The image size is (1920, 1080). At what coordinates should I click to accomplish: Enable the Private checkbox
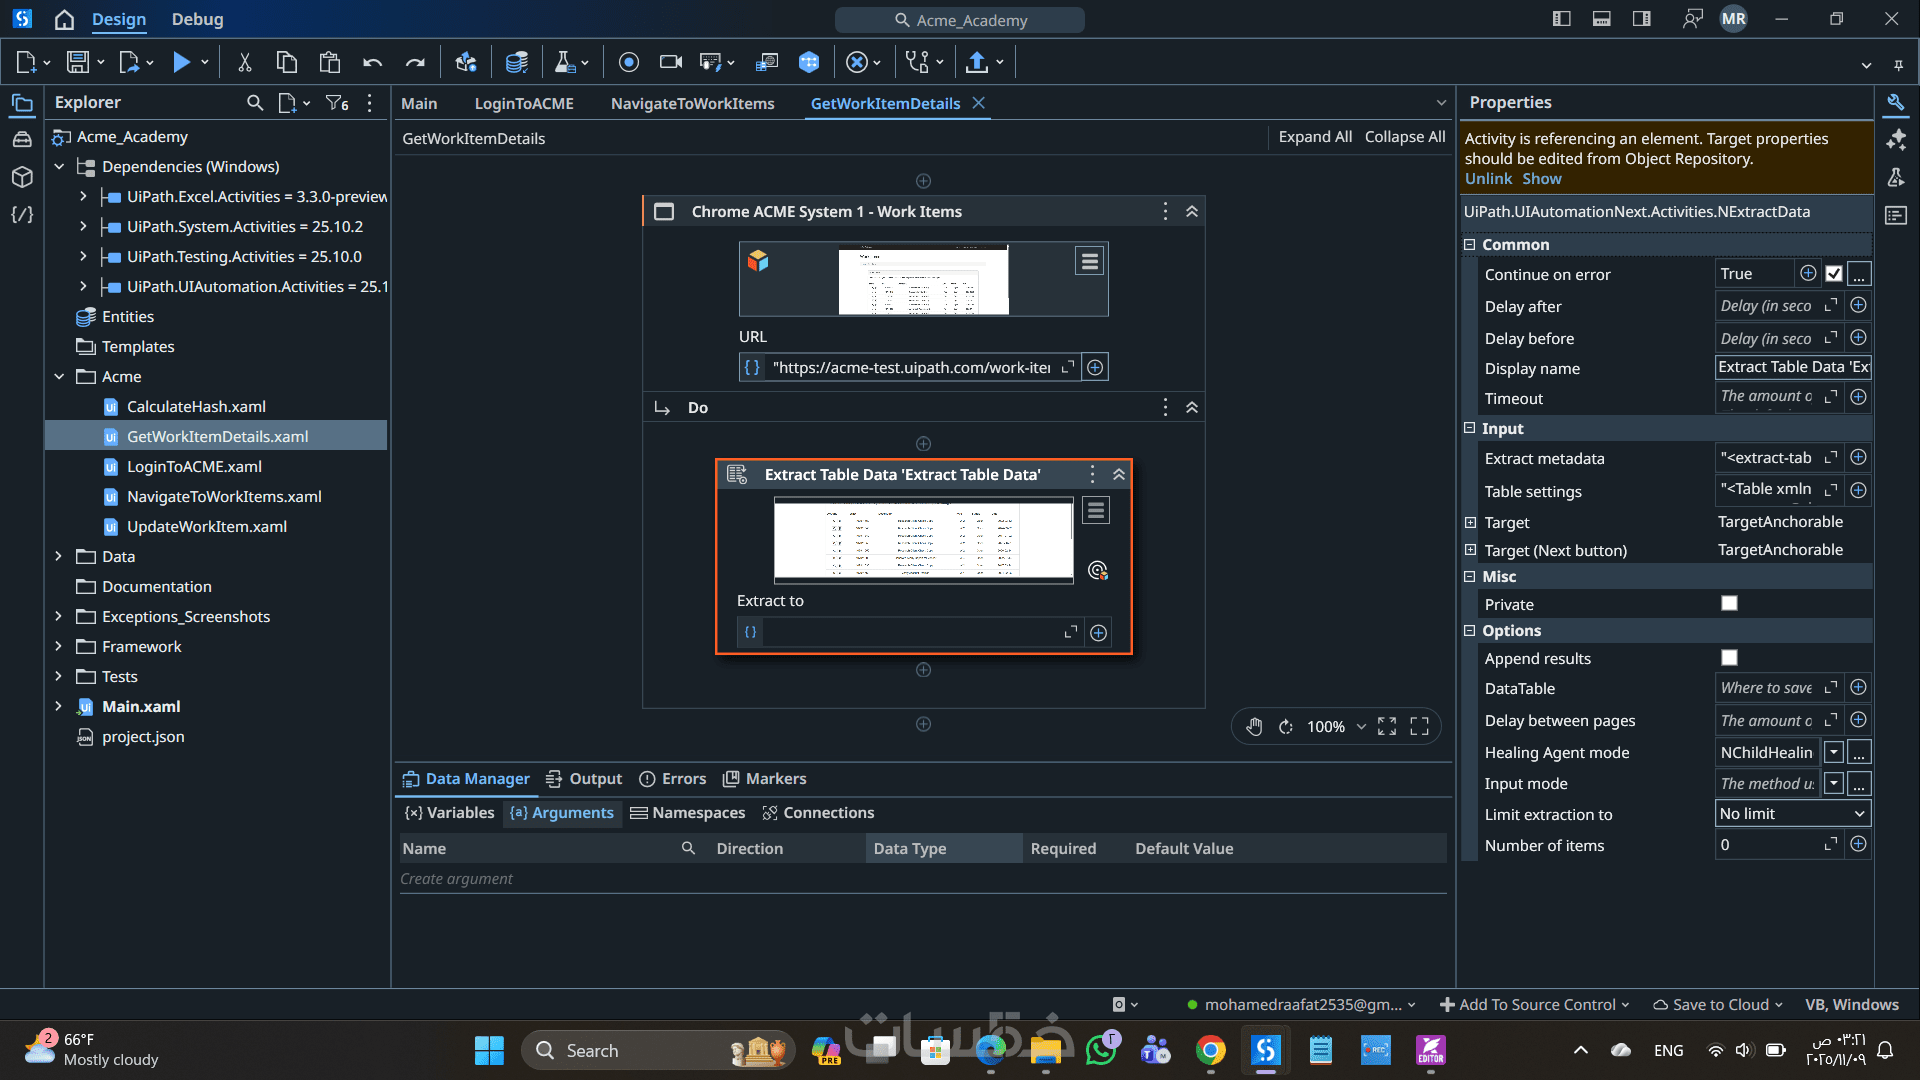(1729, 604)
